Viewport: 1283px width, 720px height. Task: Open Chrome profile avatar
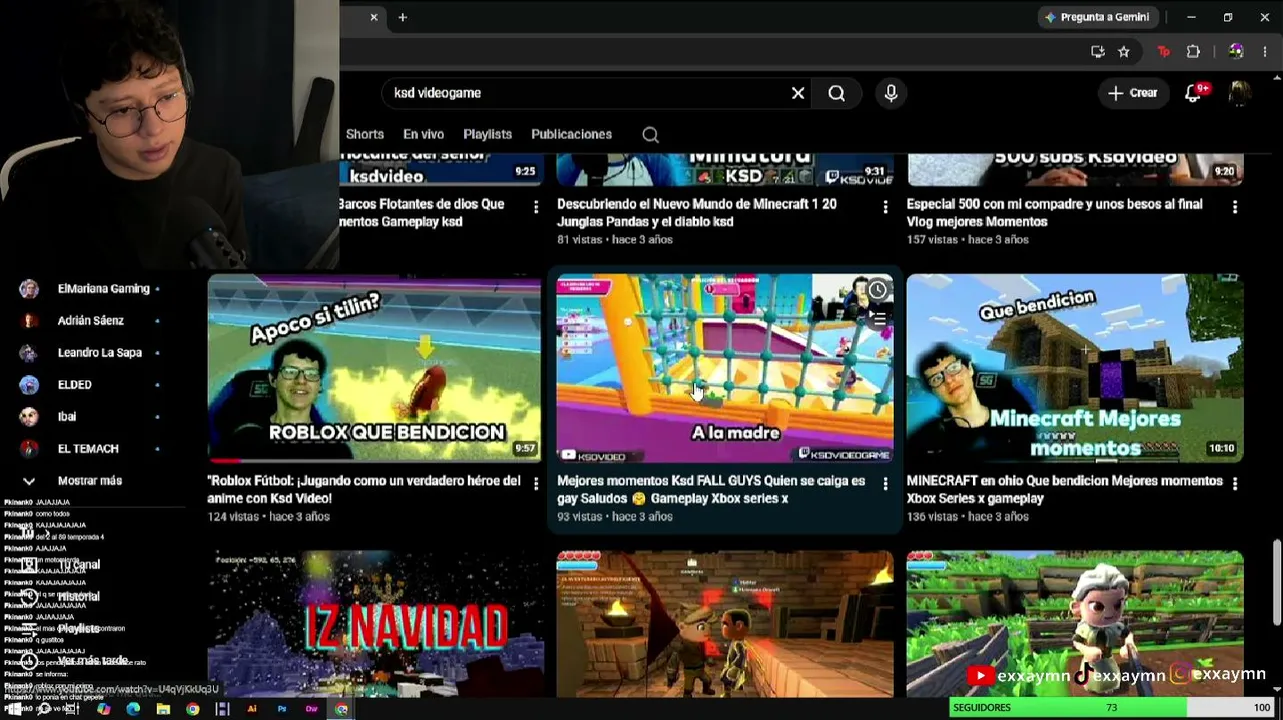tap(1236, 52)
